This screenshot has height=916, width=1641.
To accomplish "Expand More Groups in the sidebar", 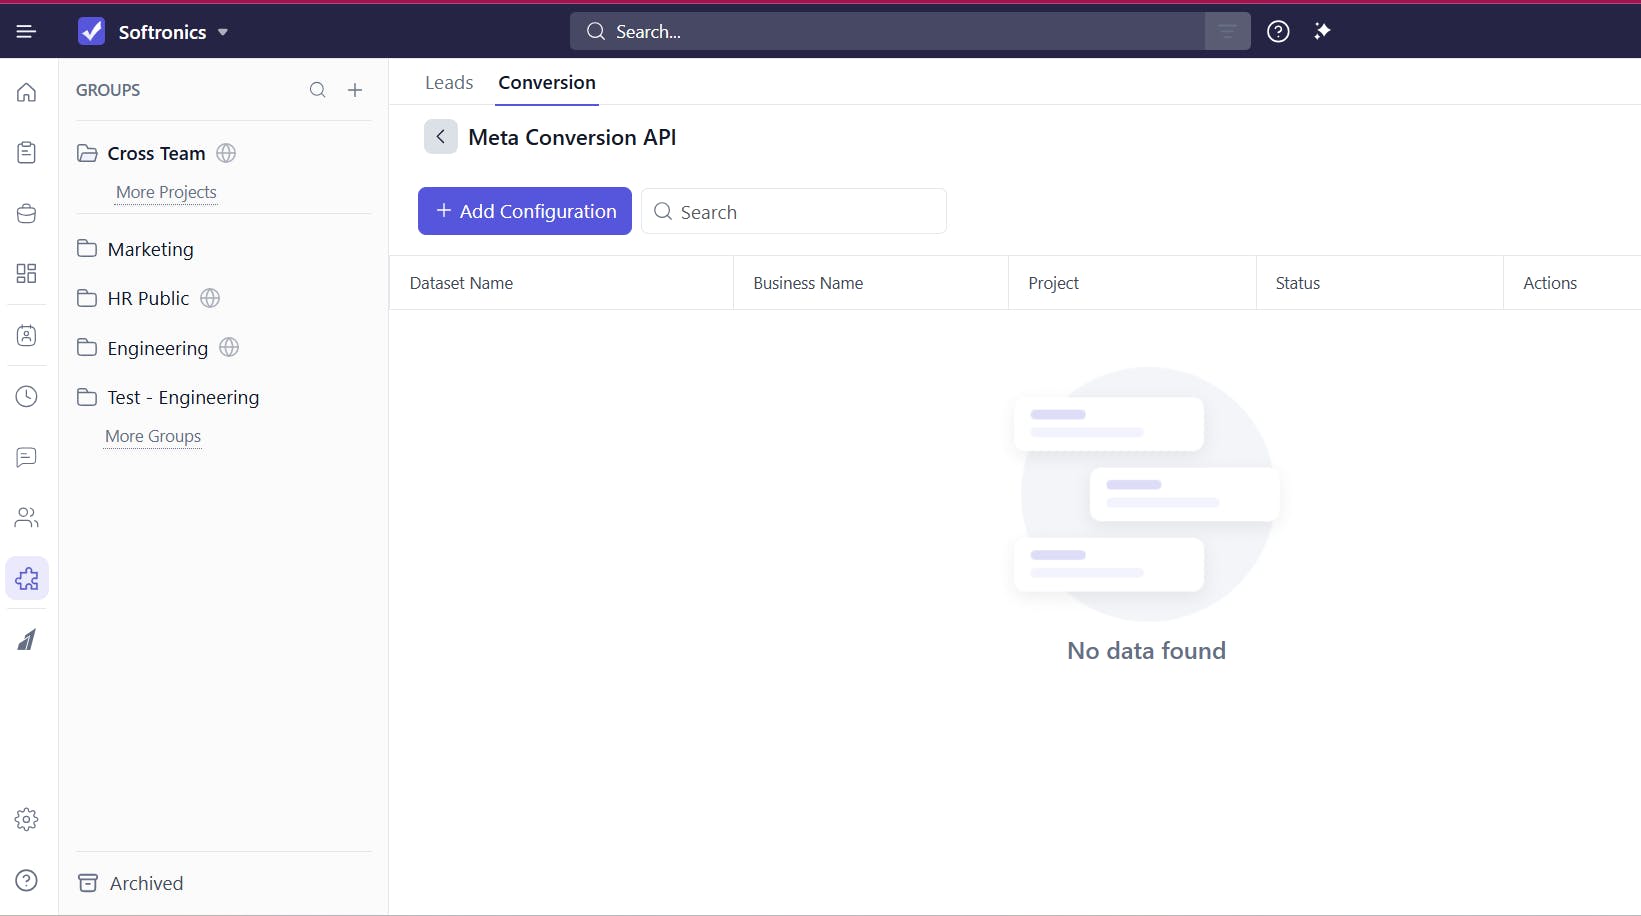I will (152, 436).
